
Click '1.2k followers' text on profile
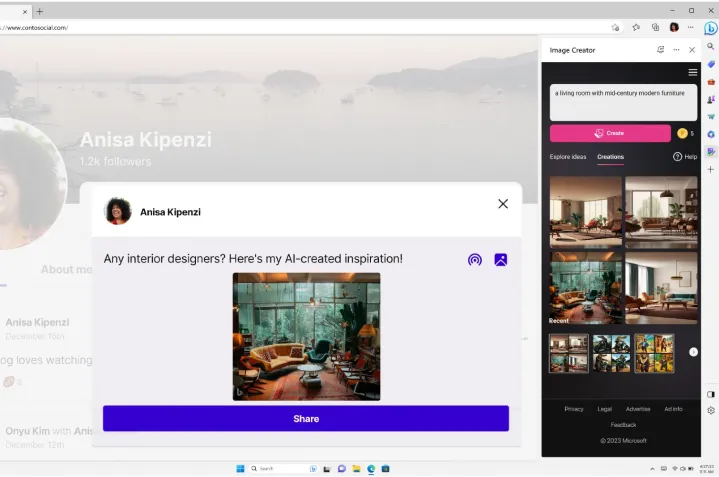115,161
